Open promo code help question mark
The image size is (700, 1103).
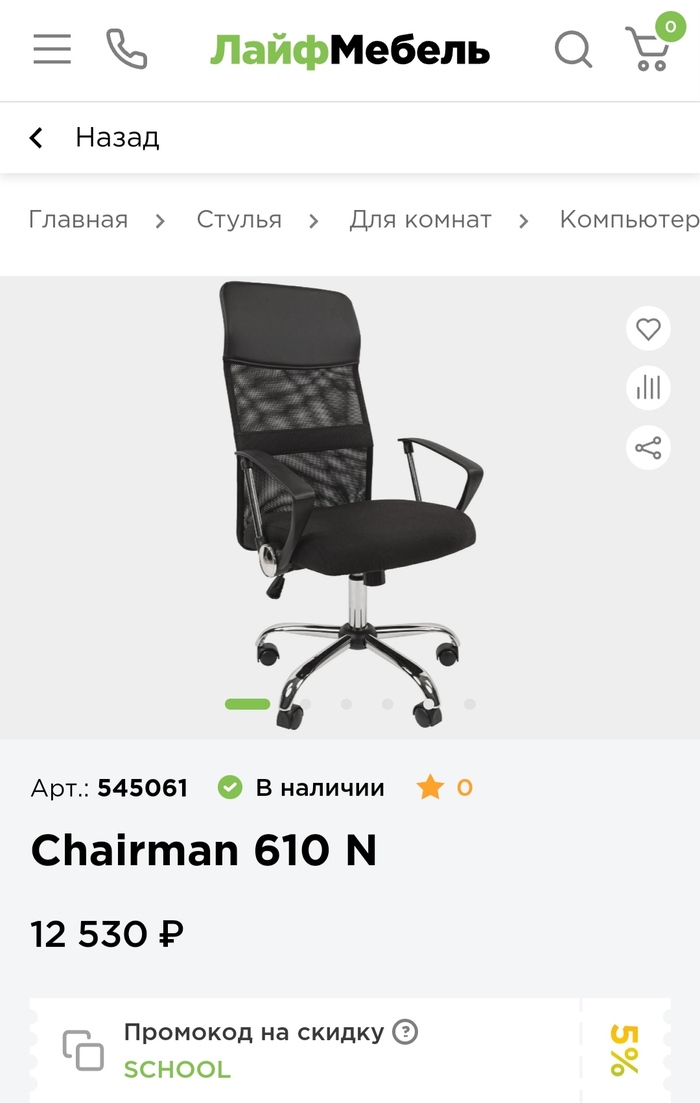405,1032
